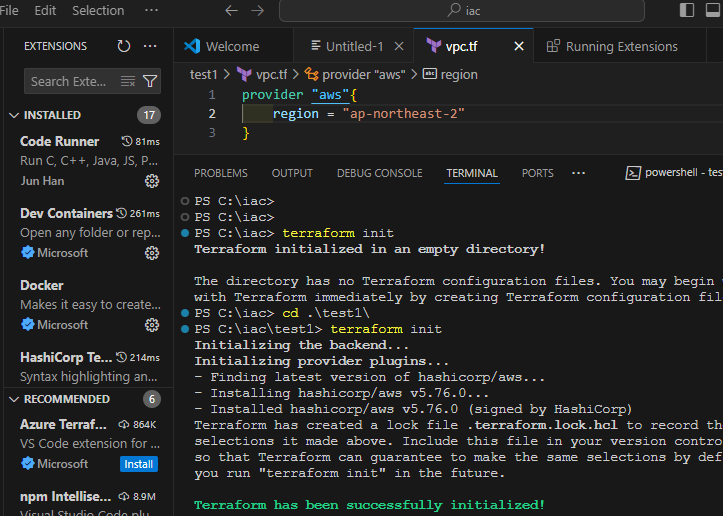This screenshot has width=723, height=516.
Task: Click the Dev Containers activation time icon
Action: tap(121, 213)
